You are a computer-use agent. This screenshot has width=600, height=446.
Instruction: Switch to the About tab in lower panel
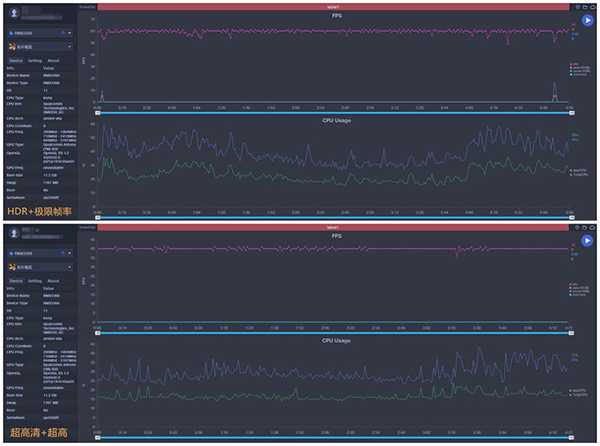click(x=53, y=282)
